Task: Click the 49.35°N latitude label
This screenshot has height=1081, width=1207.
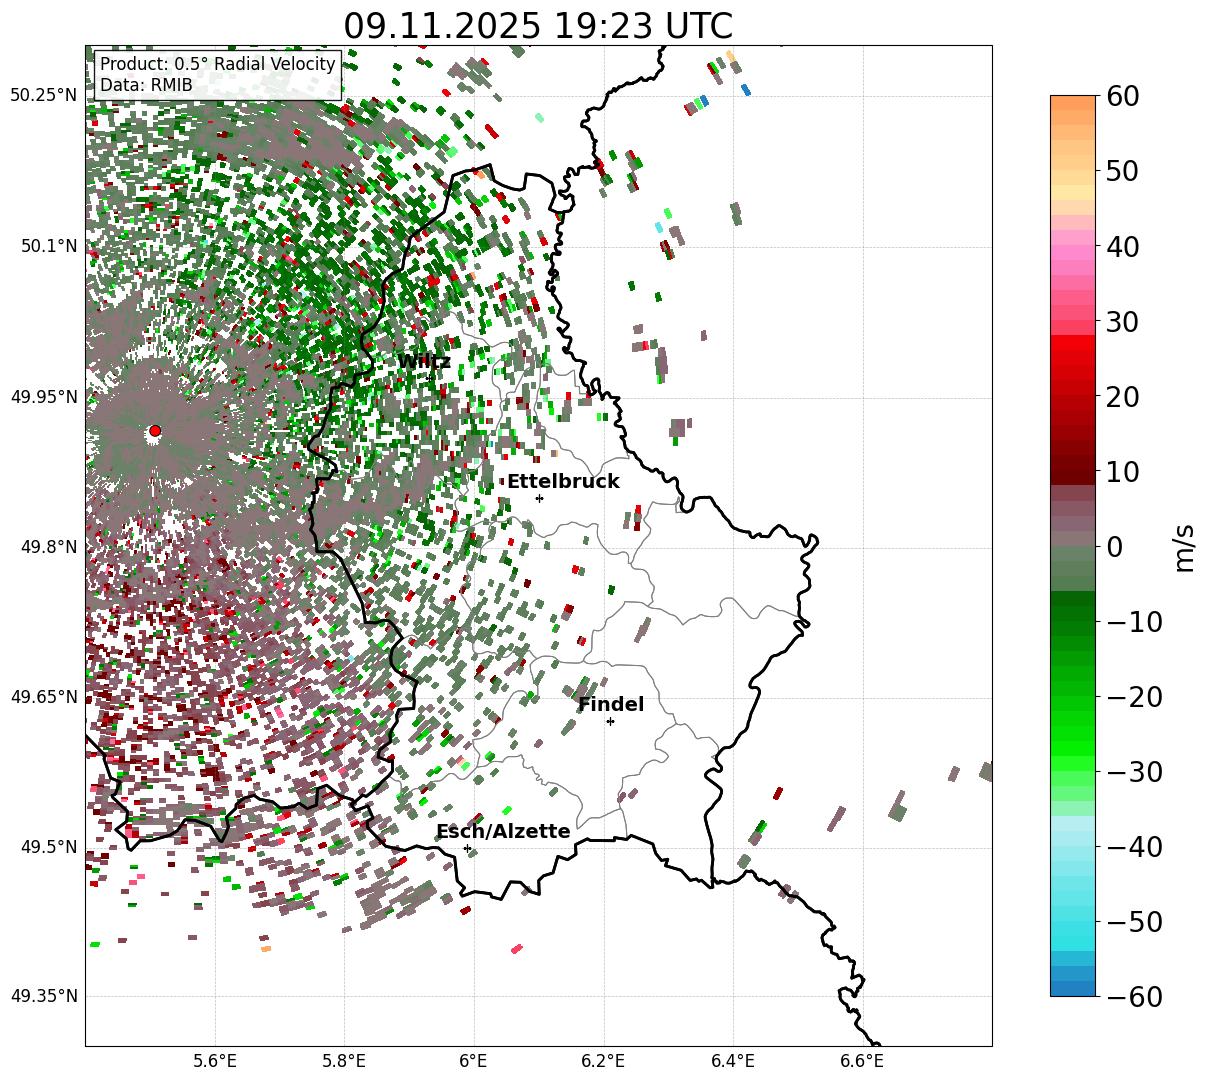Action: pyautogui.click(x=43, y=997)
